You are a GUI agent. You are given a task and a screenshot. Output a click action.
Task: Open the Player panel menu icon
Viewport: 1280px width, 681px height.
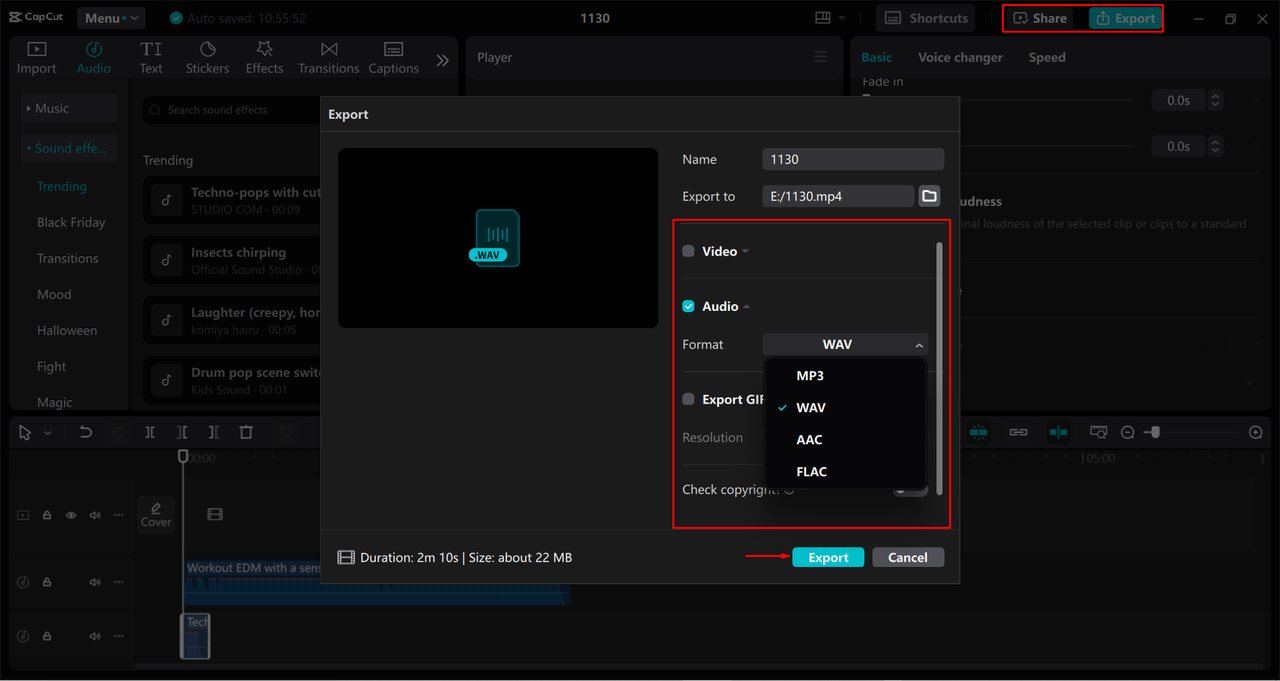821,57
